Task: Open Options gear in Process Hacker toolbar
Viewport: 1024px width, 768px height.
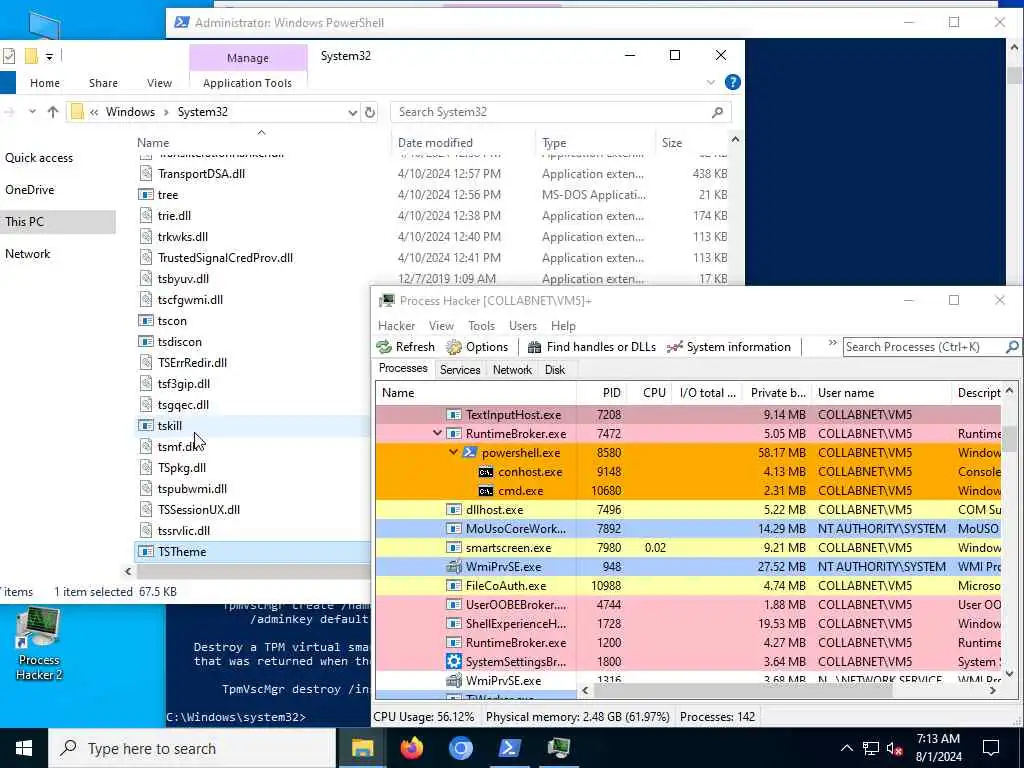Action: pos(453,347)
